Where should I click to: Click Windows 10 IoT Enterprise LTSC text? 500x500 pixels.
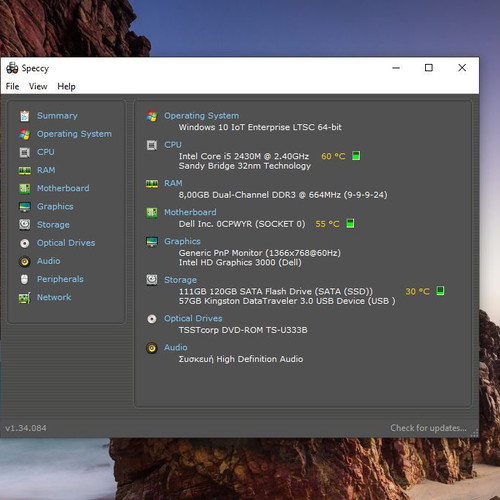tap(260, 127)
